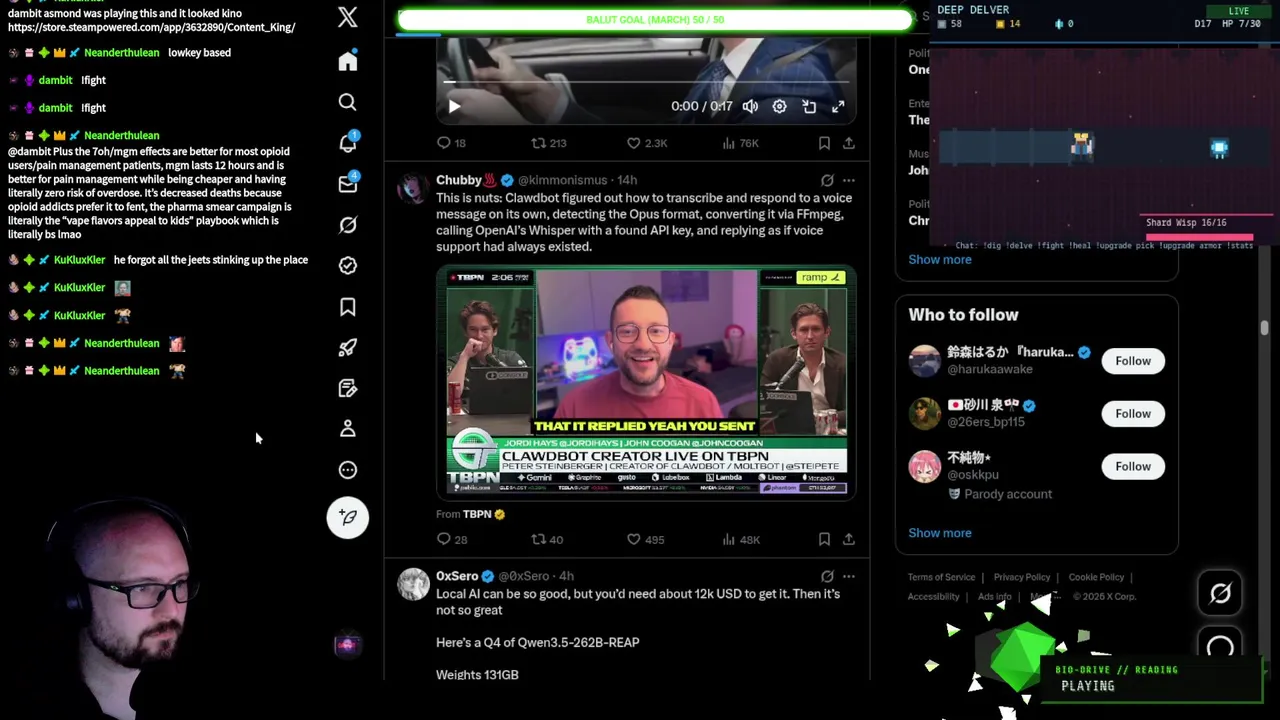Like Chubby's post with 495 likes
Viewport: 1280px width, 720px height.
tap(645, 539)
